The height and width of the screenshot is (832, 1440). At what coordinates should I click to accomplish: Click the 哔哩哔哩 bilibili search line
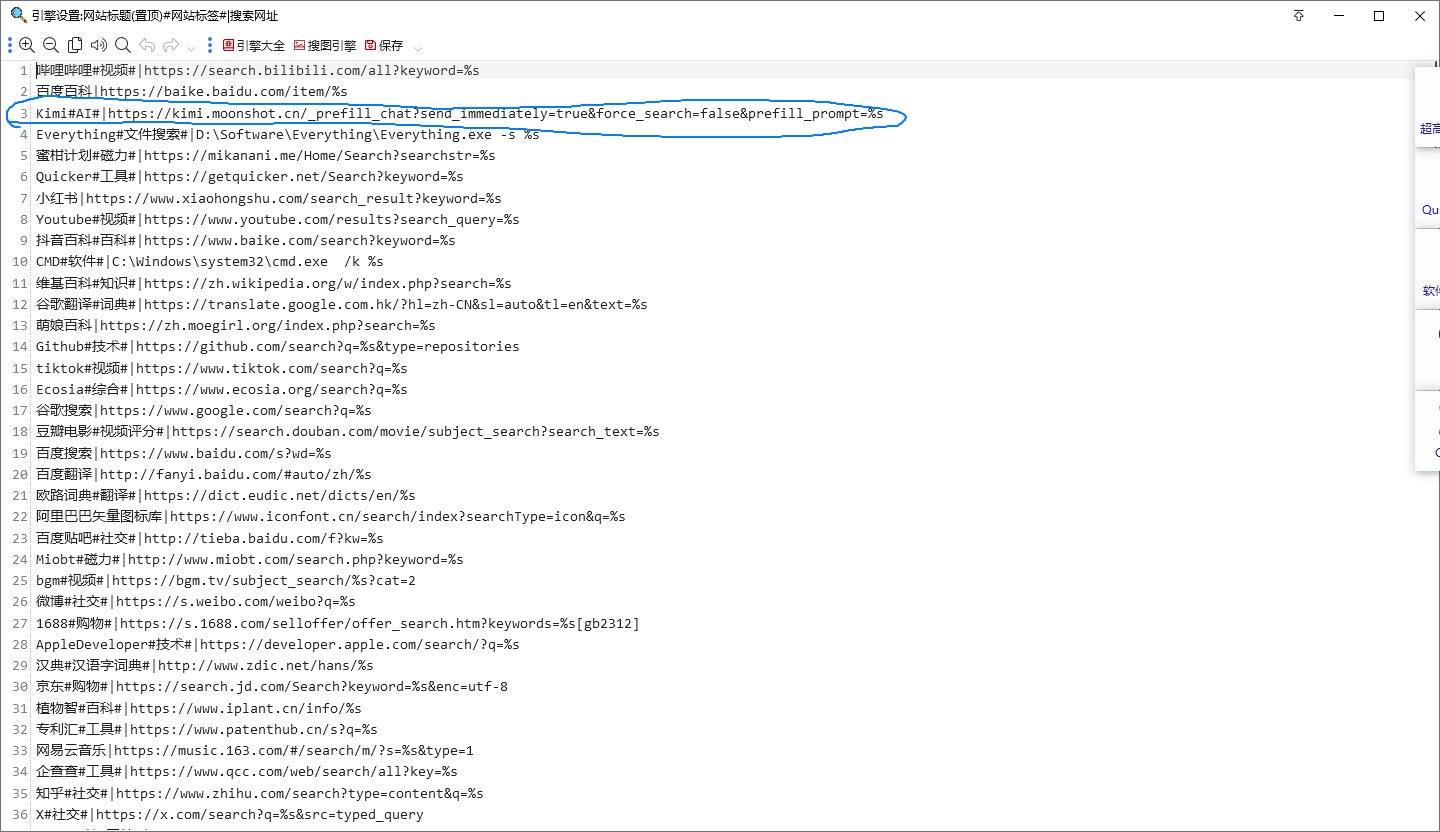[258, 70]
